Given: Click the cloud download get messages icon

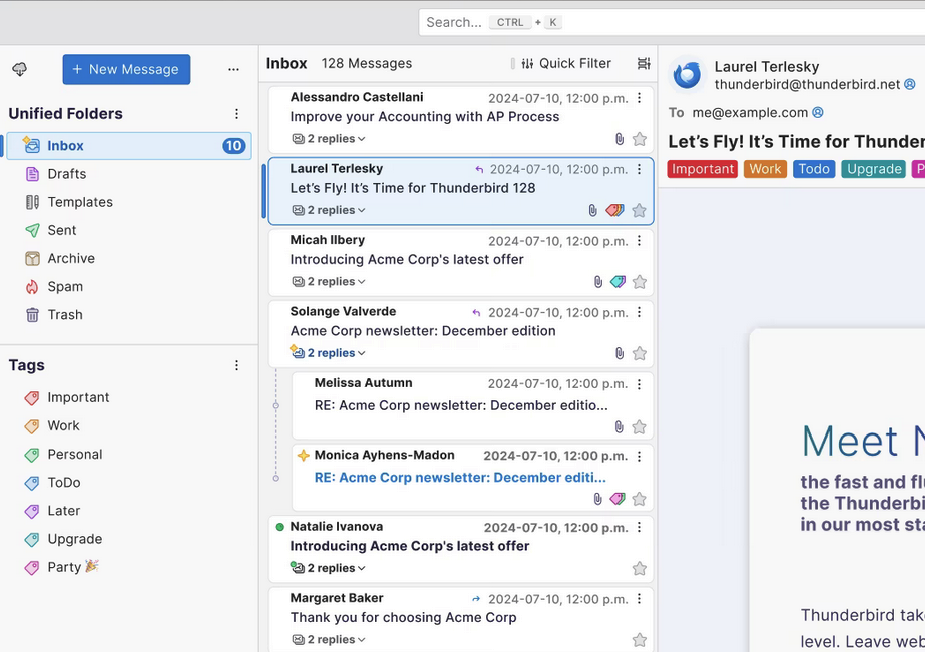Looking at the screenshot, I should point(19,70).
